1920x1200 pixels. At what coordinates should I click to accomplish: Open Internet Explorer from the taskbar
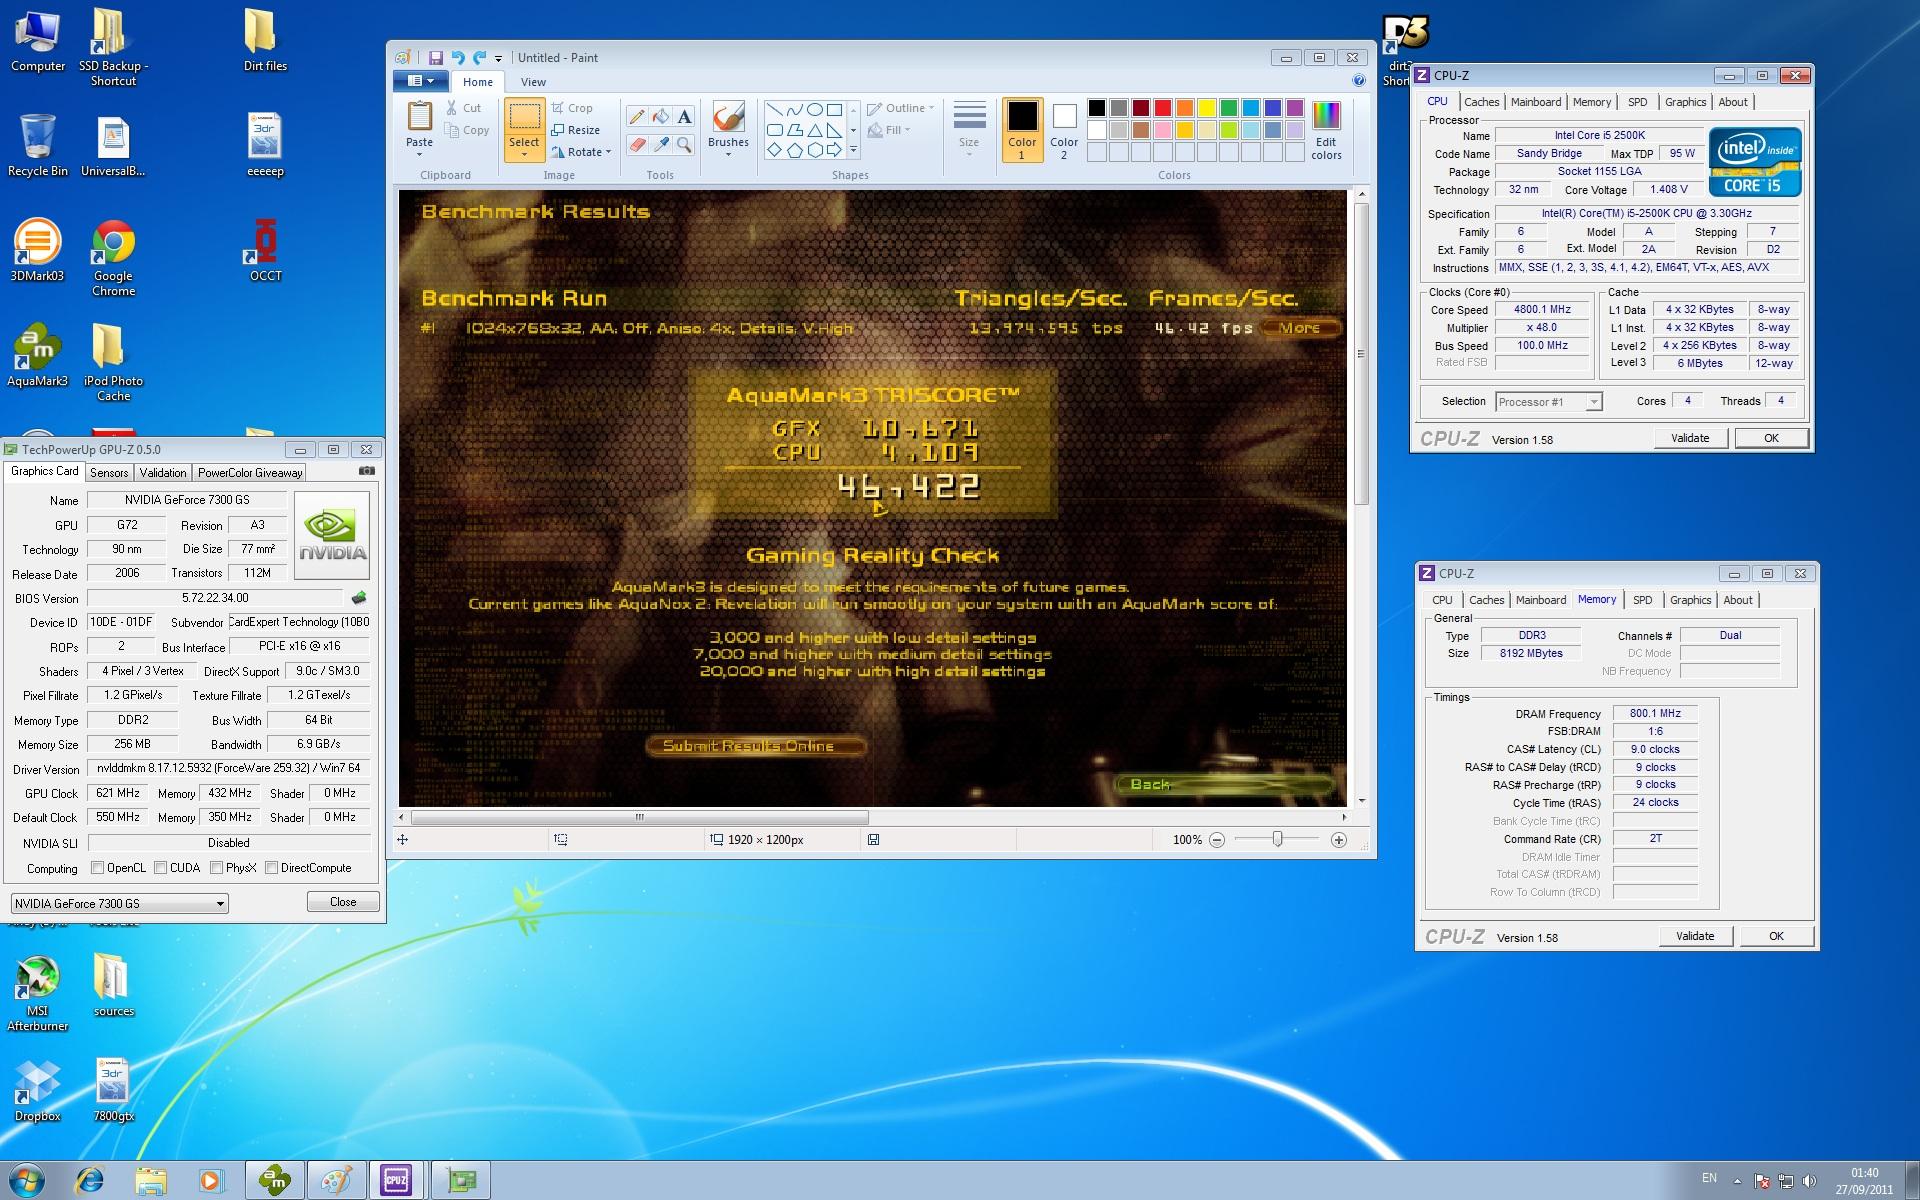90,1181
